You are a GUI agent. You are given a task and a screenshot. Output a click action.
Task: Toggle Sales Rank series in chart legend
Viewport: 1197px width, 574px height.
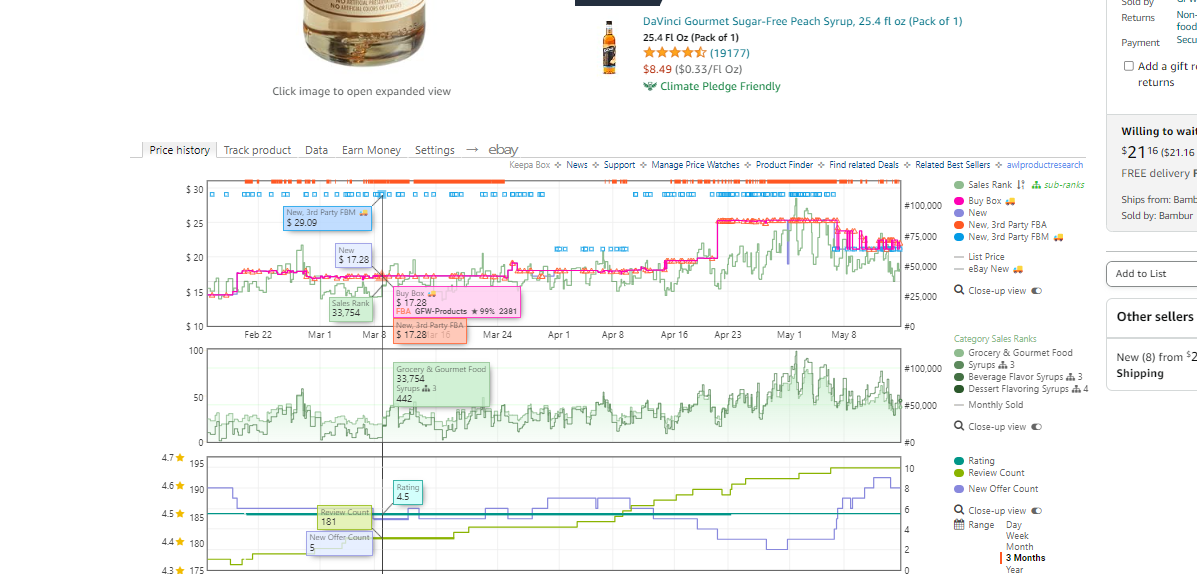click(x=982, y=185)
